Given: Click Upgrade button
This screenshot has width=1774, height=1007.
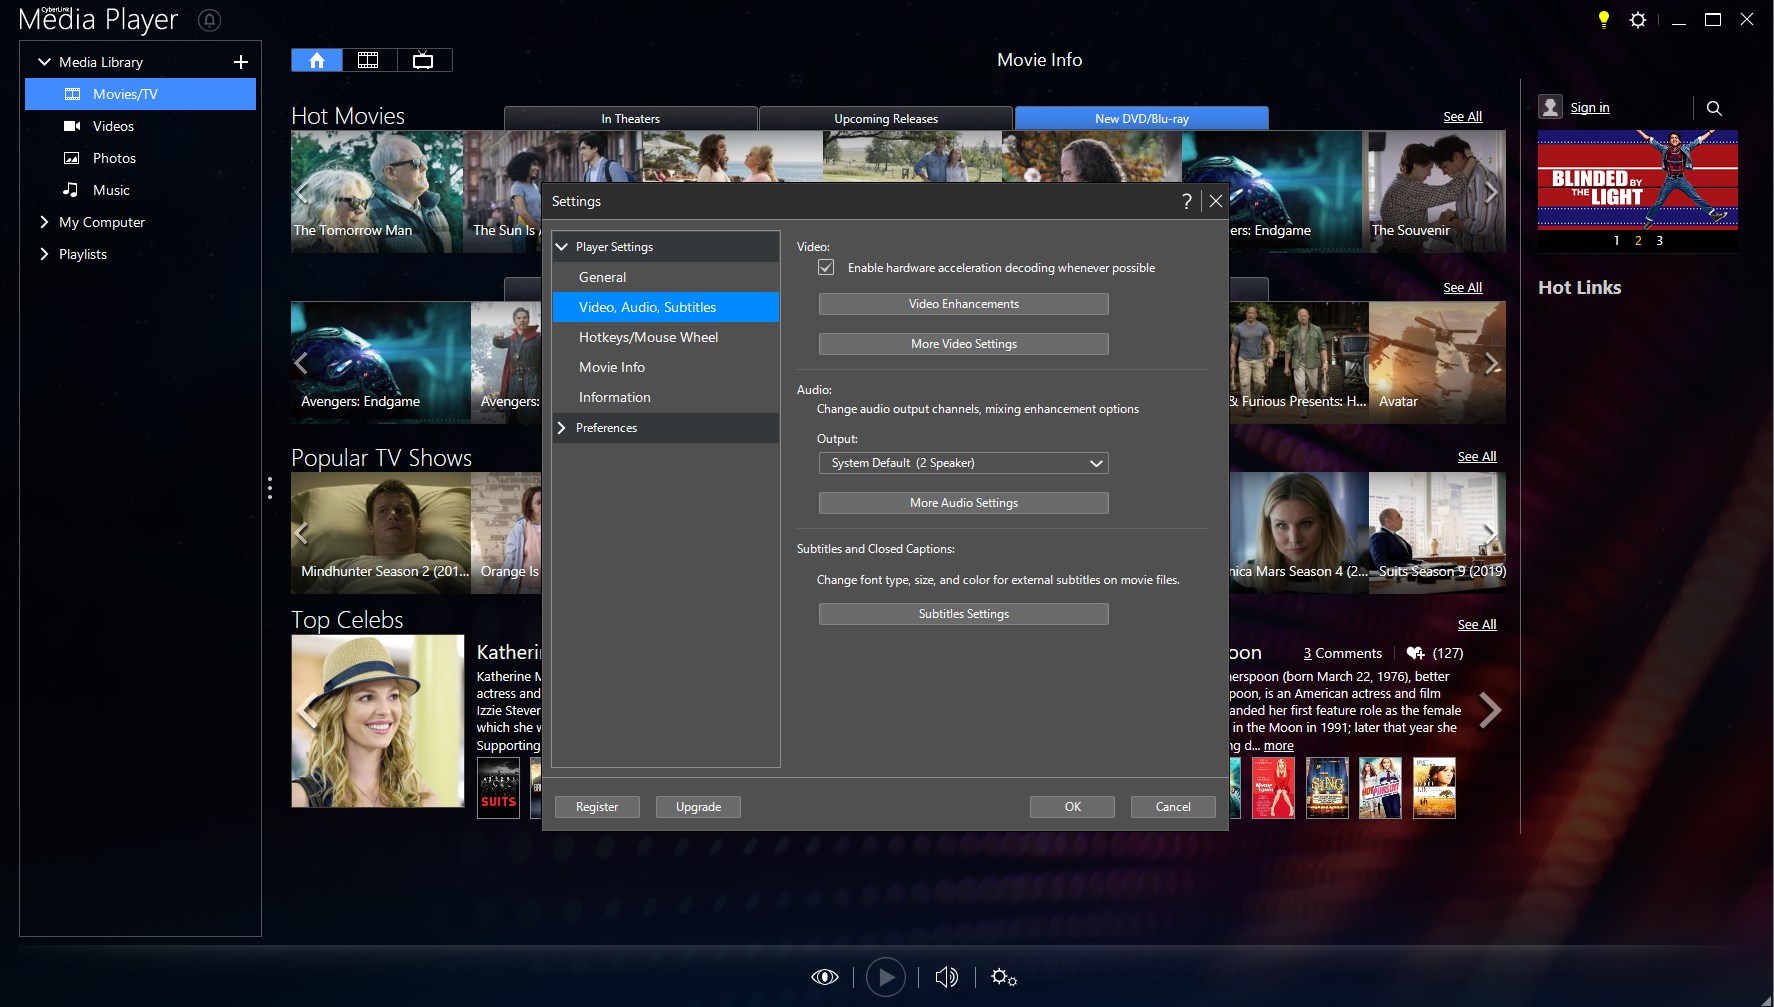Looking at the screenshot, I should pyautogui.click(x=698, y=807).
